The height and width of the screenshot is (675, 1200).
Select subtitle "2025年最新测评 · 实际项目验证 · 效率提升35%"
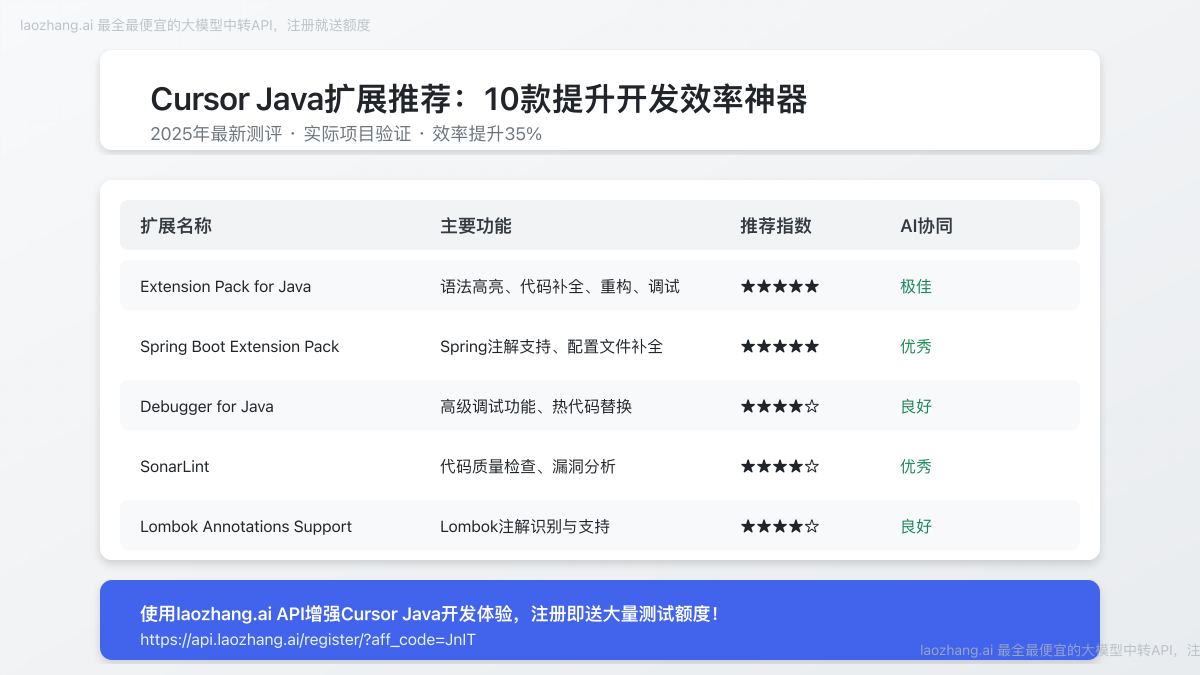pos(346,134)
